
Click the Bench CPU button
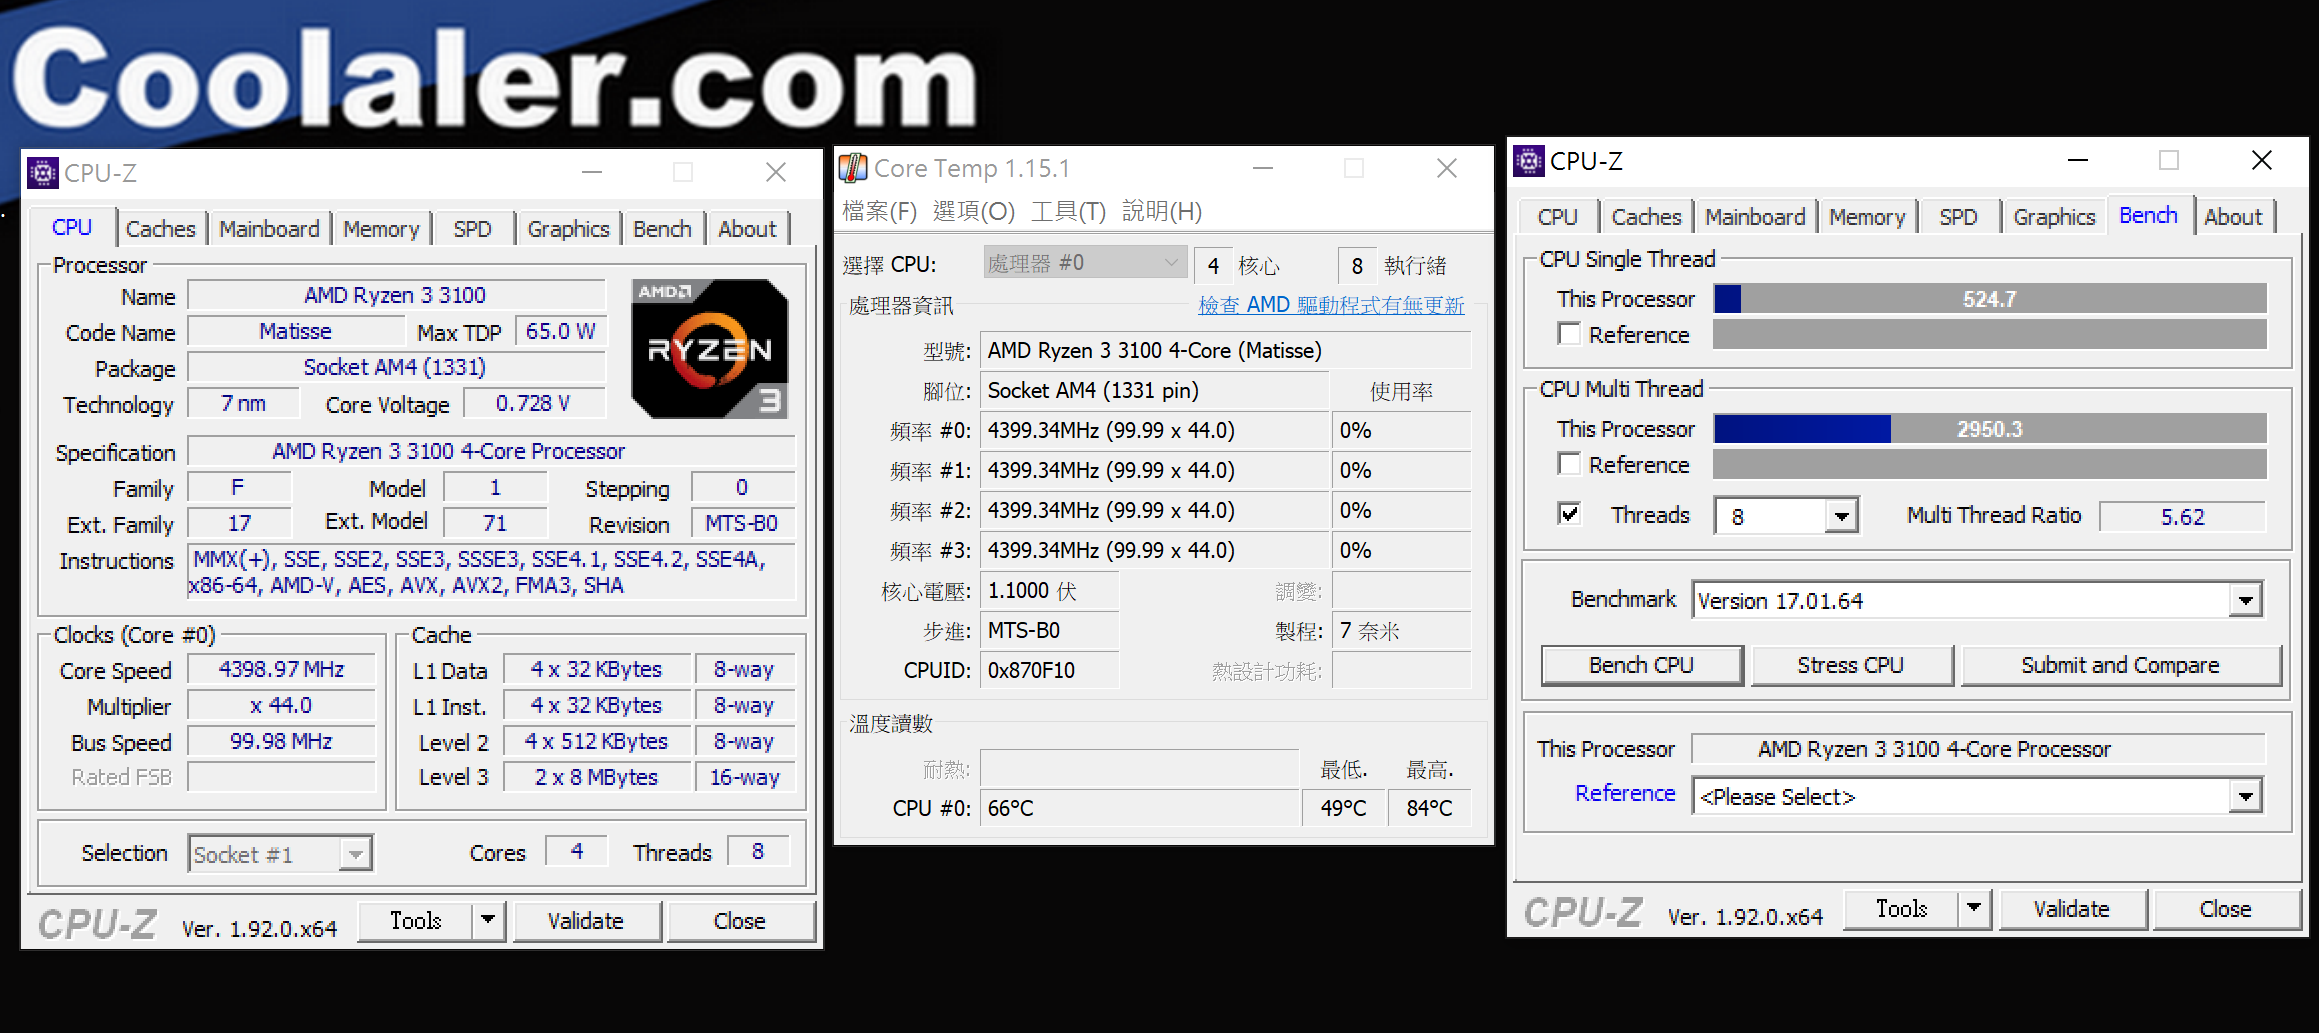point(1642,665)
